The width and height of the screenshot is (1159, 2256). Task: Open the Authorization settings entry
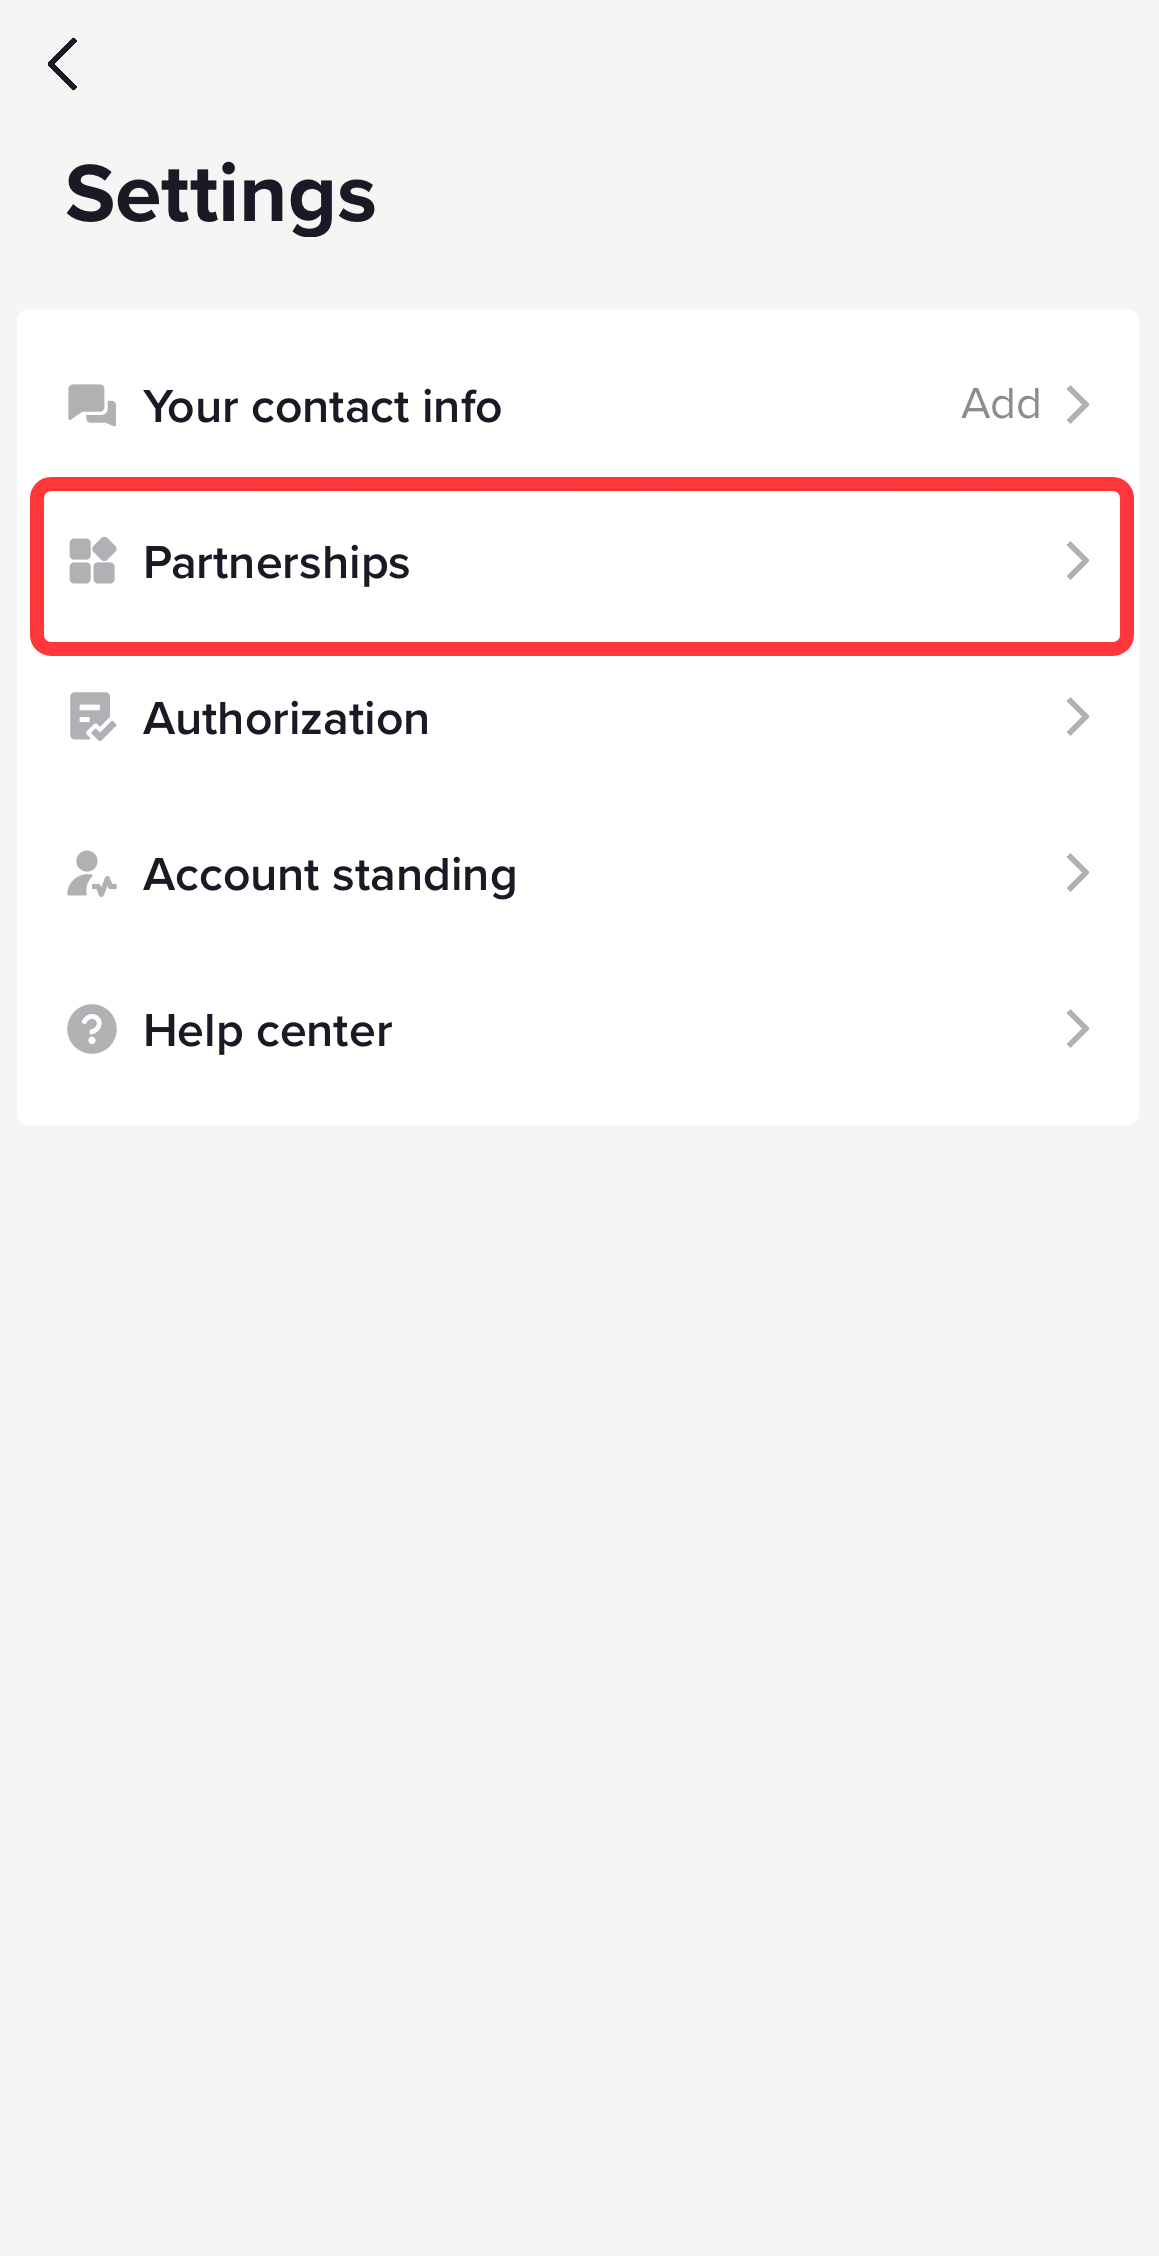(x=578, y=717)
